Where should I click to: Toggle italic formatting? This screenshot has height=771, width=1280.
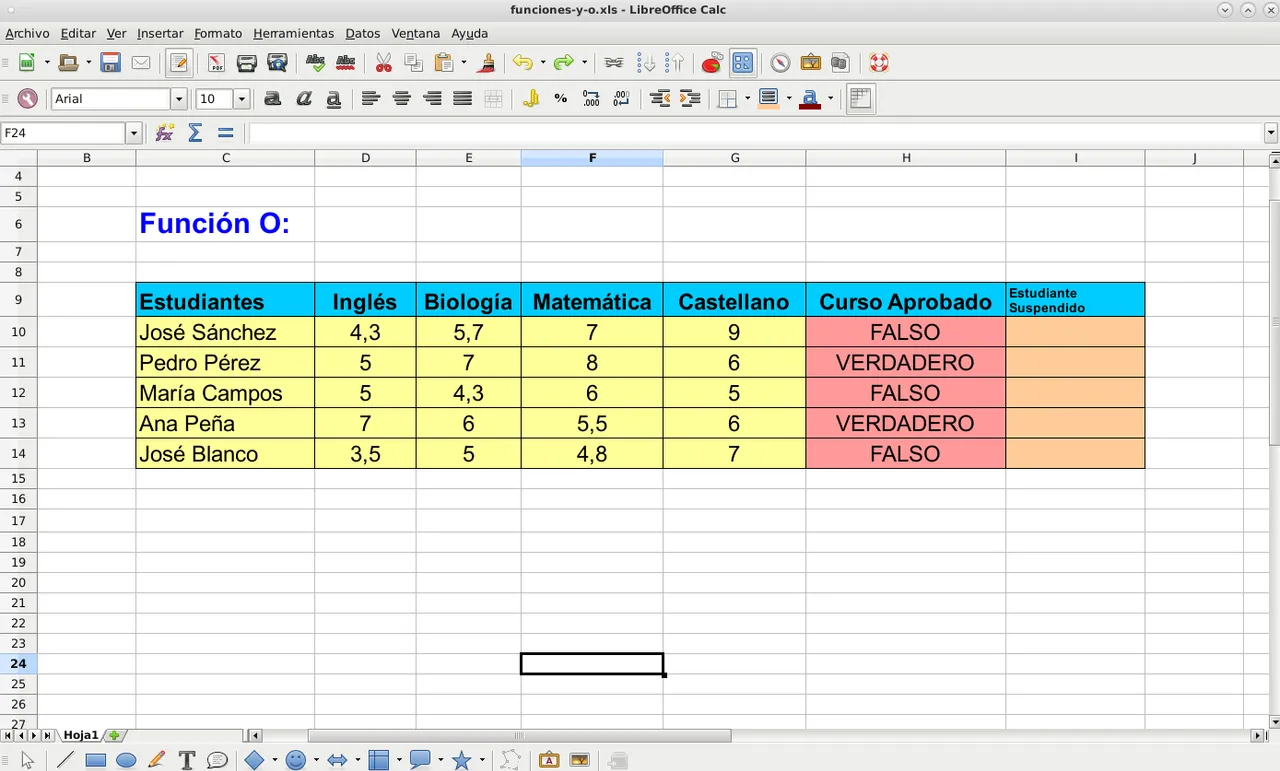click(303, 98)
